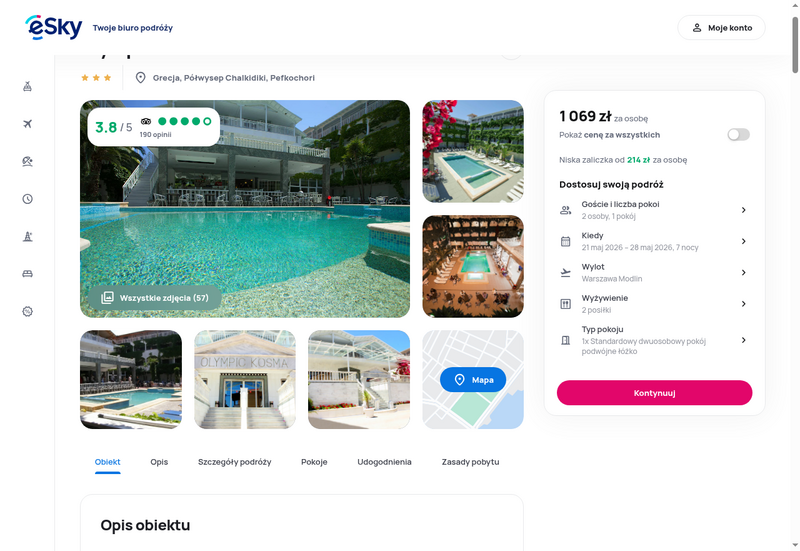Click the page vertical scrollbar thumb
Image resolution: width=800 pixels, height=551 pixels.
(x=795, y=45)
